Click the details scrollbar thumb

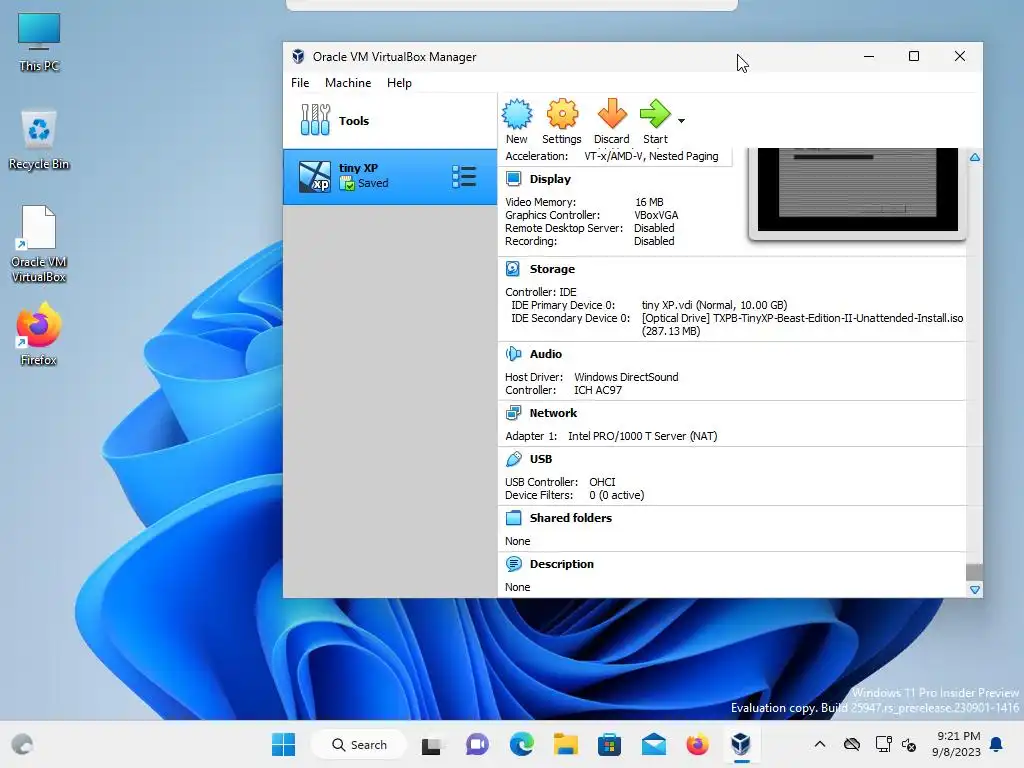pos(974,571)
